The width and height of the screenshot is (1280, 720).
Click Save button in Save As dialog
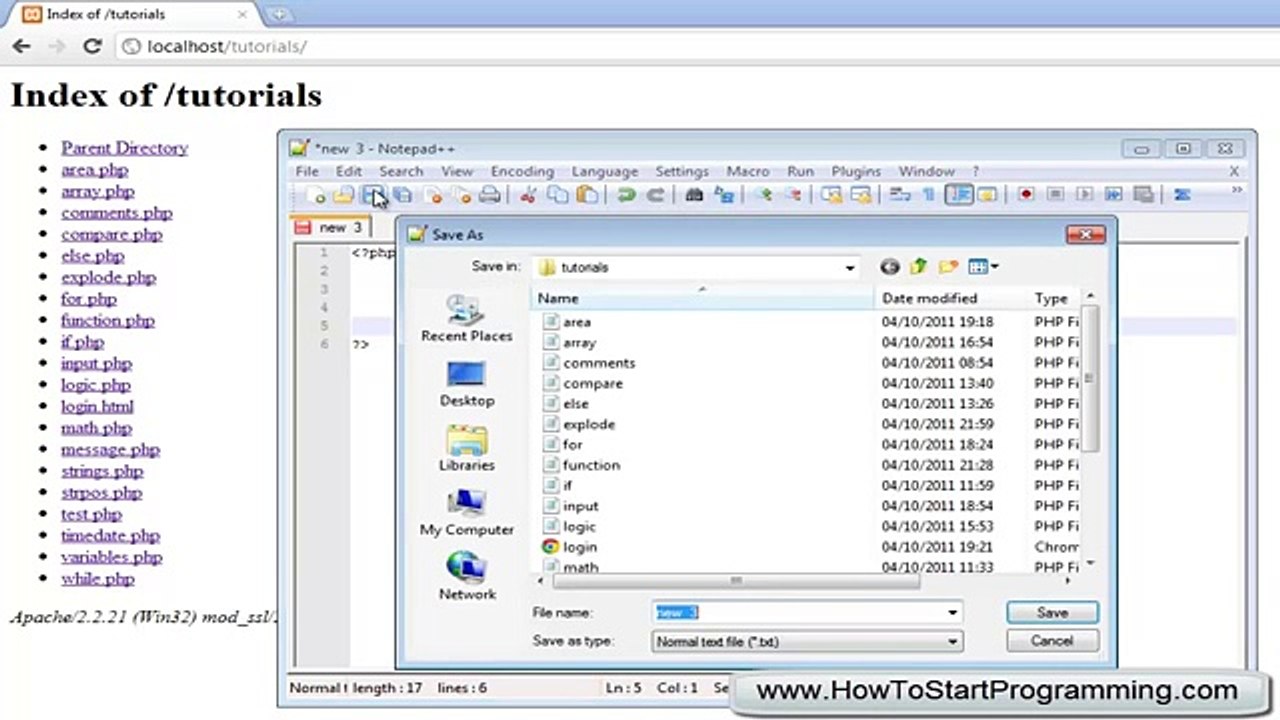(1052, 612)
